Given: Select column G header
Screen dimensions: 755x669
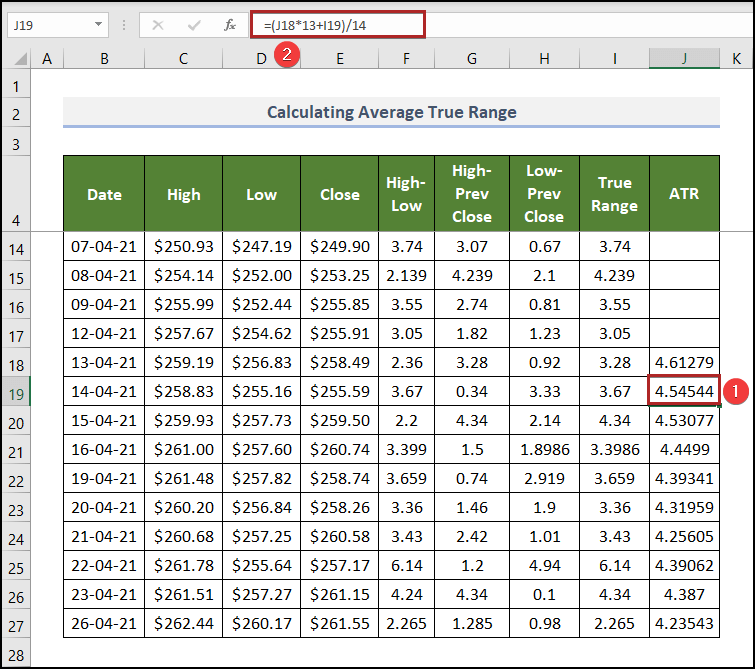Looking at the screenshot, I should tap(472, 59).
